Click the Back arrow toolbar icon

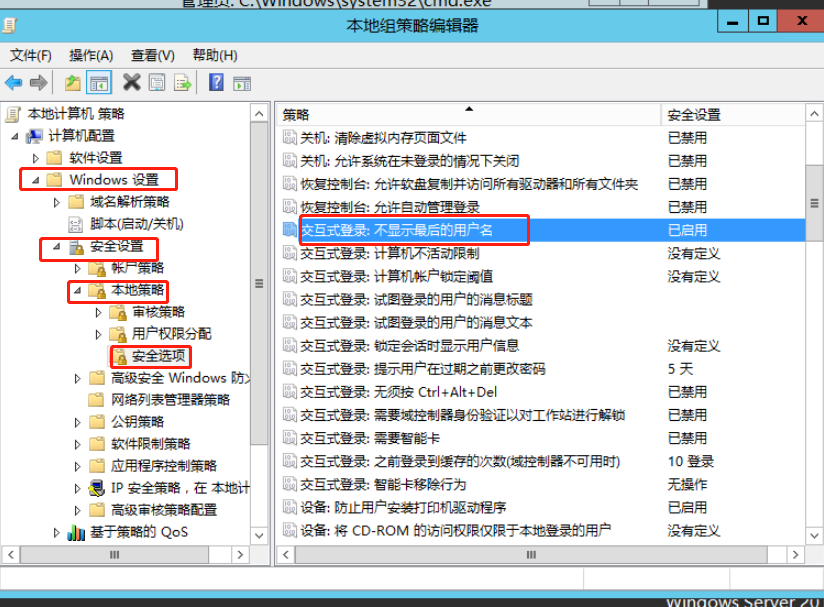click(x=14, y=83)
